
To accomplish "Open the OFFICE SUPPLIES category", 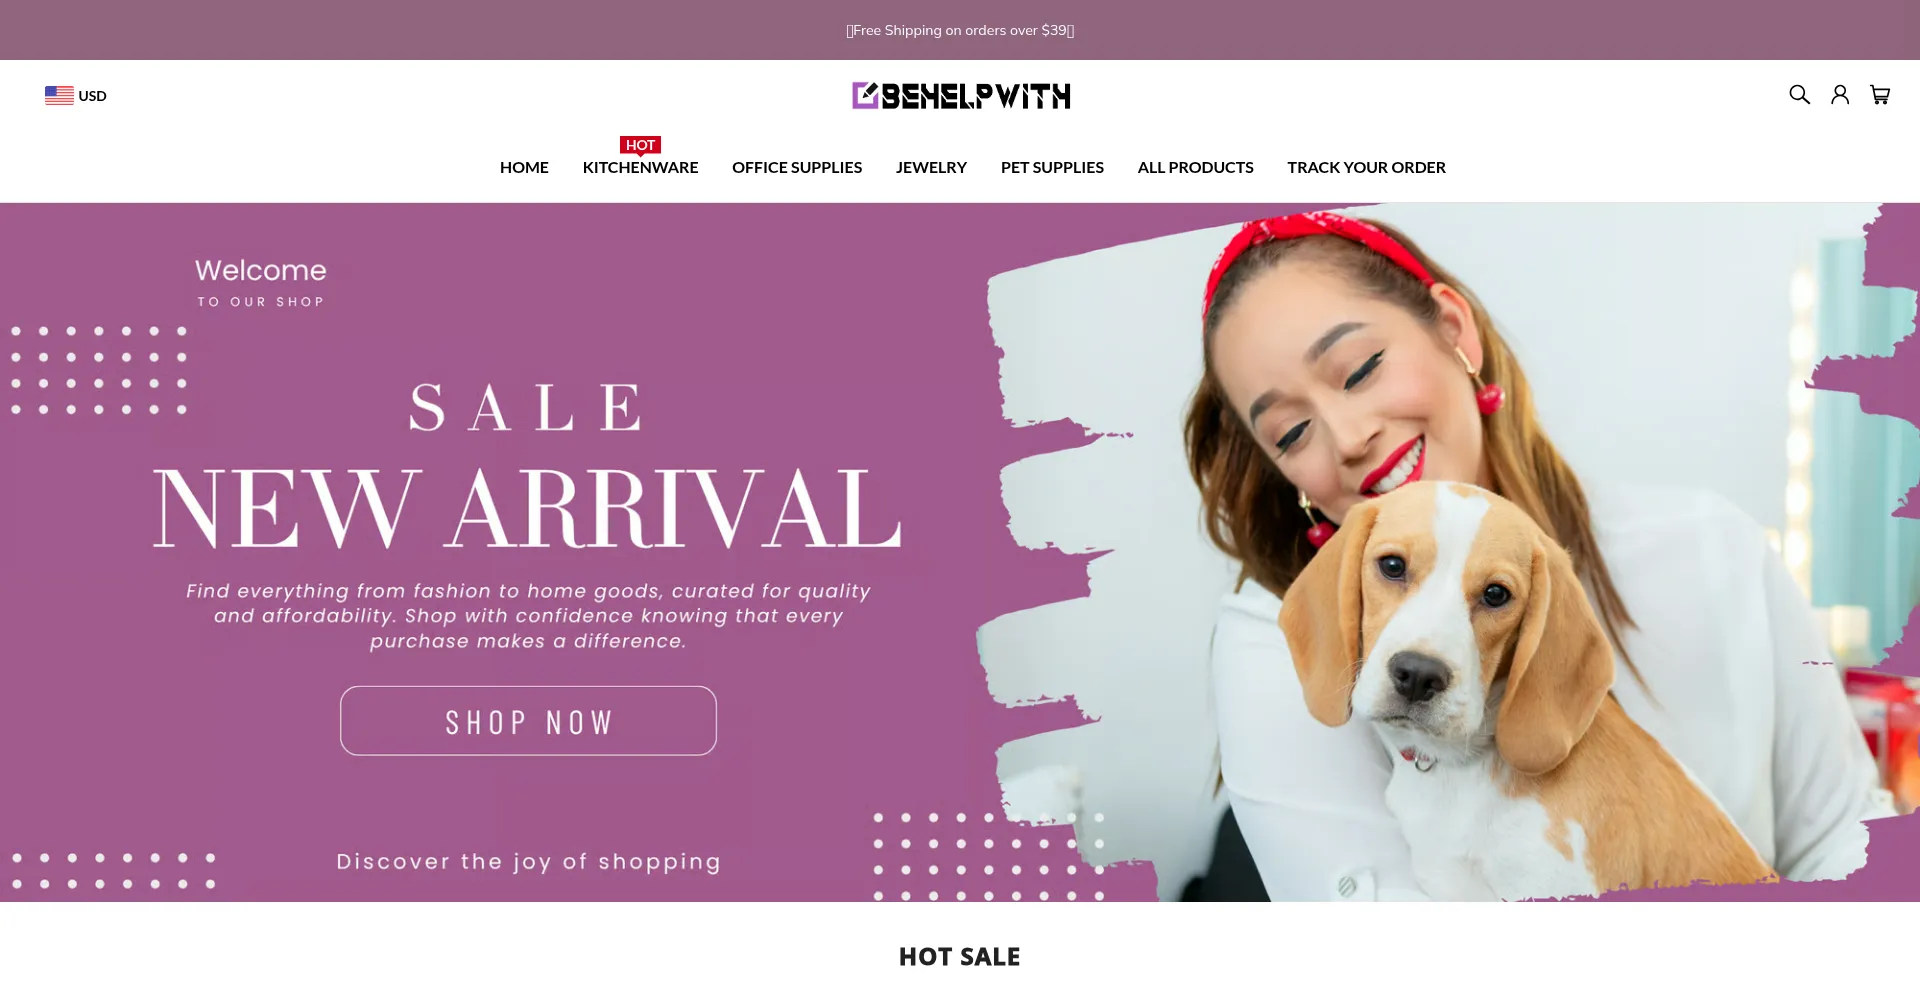I will [797, 167].
